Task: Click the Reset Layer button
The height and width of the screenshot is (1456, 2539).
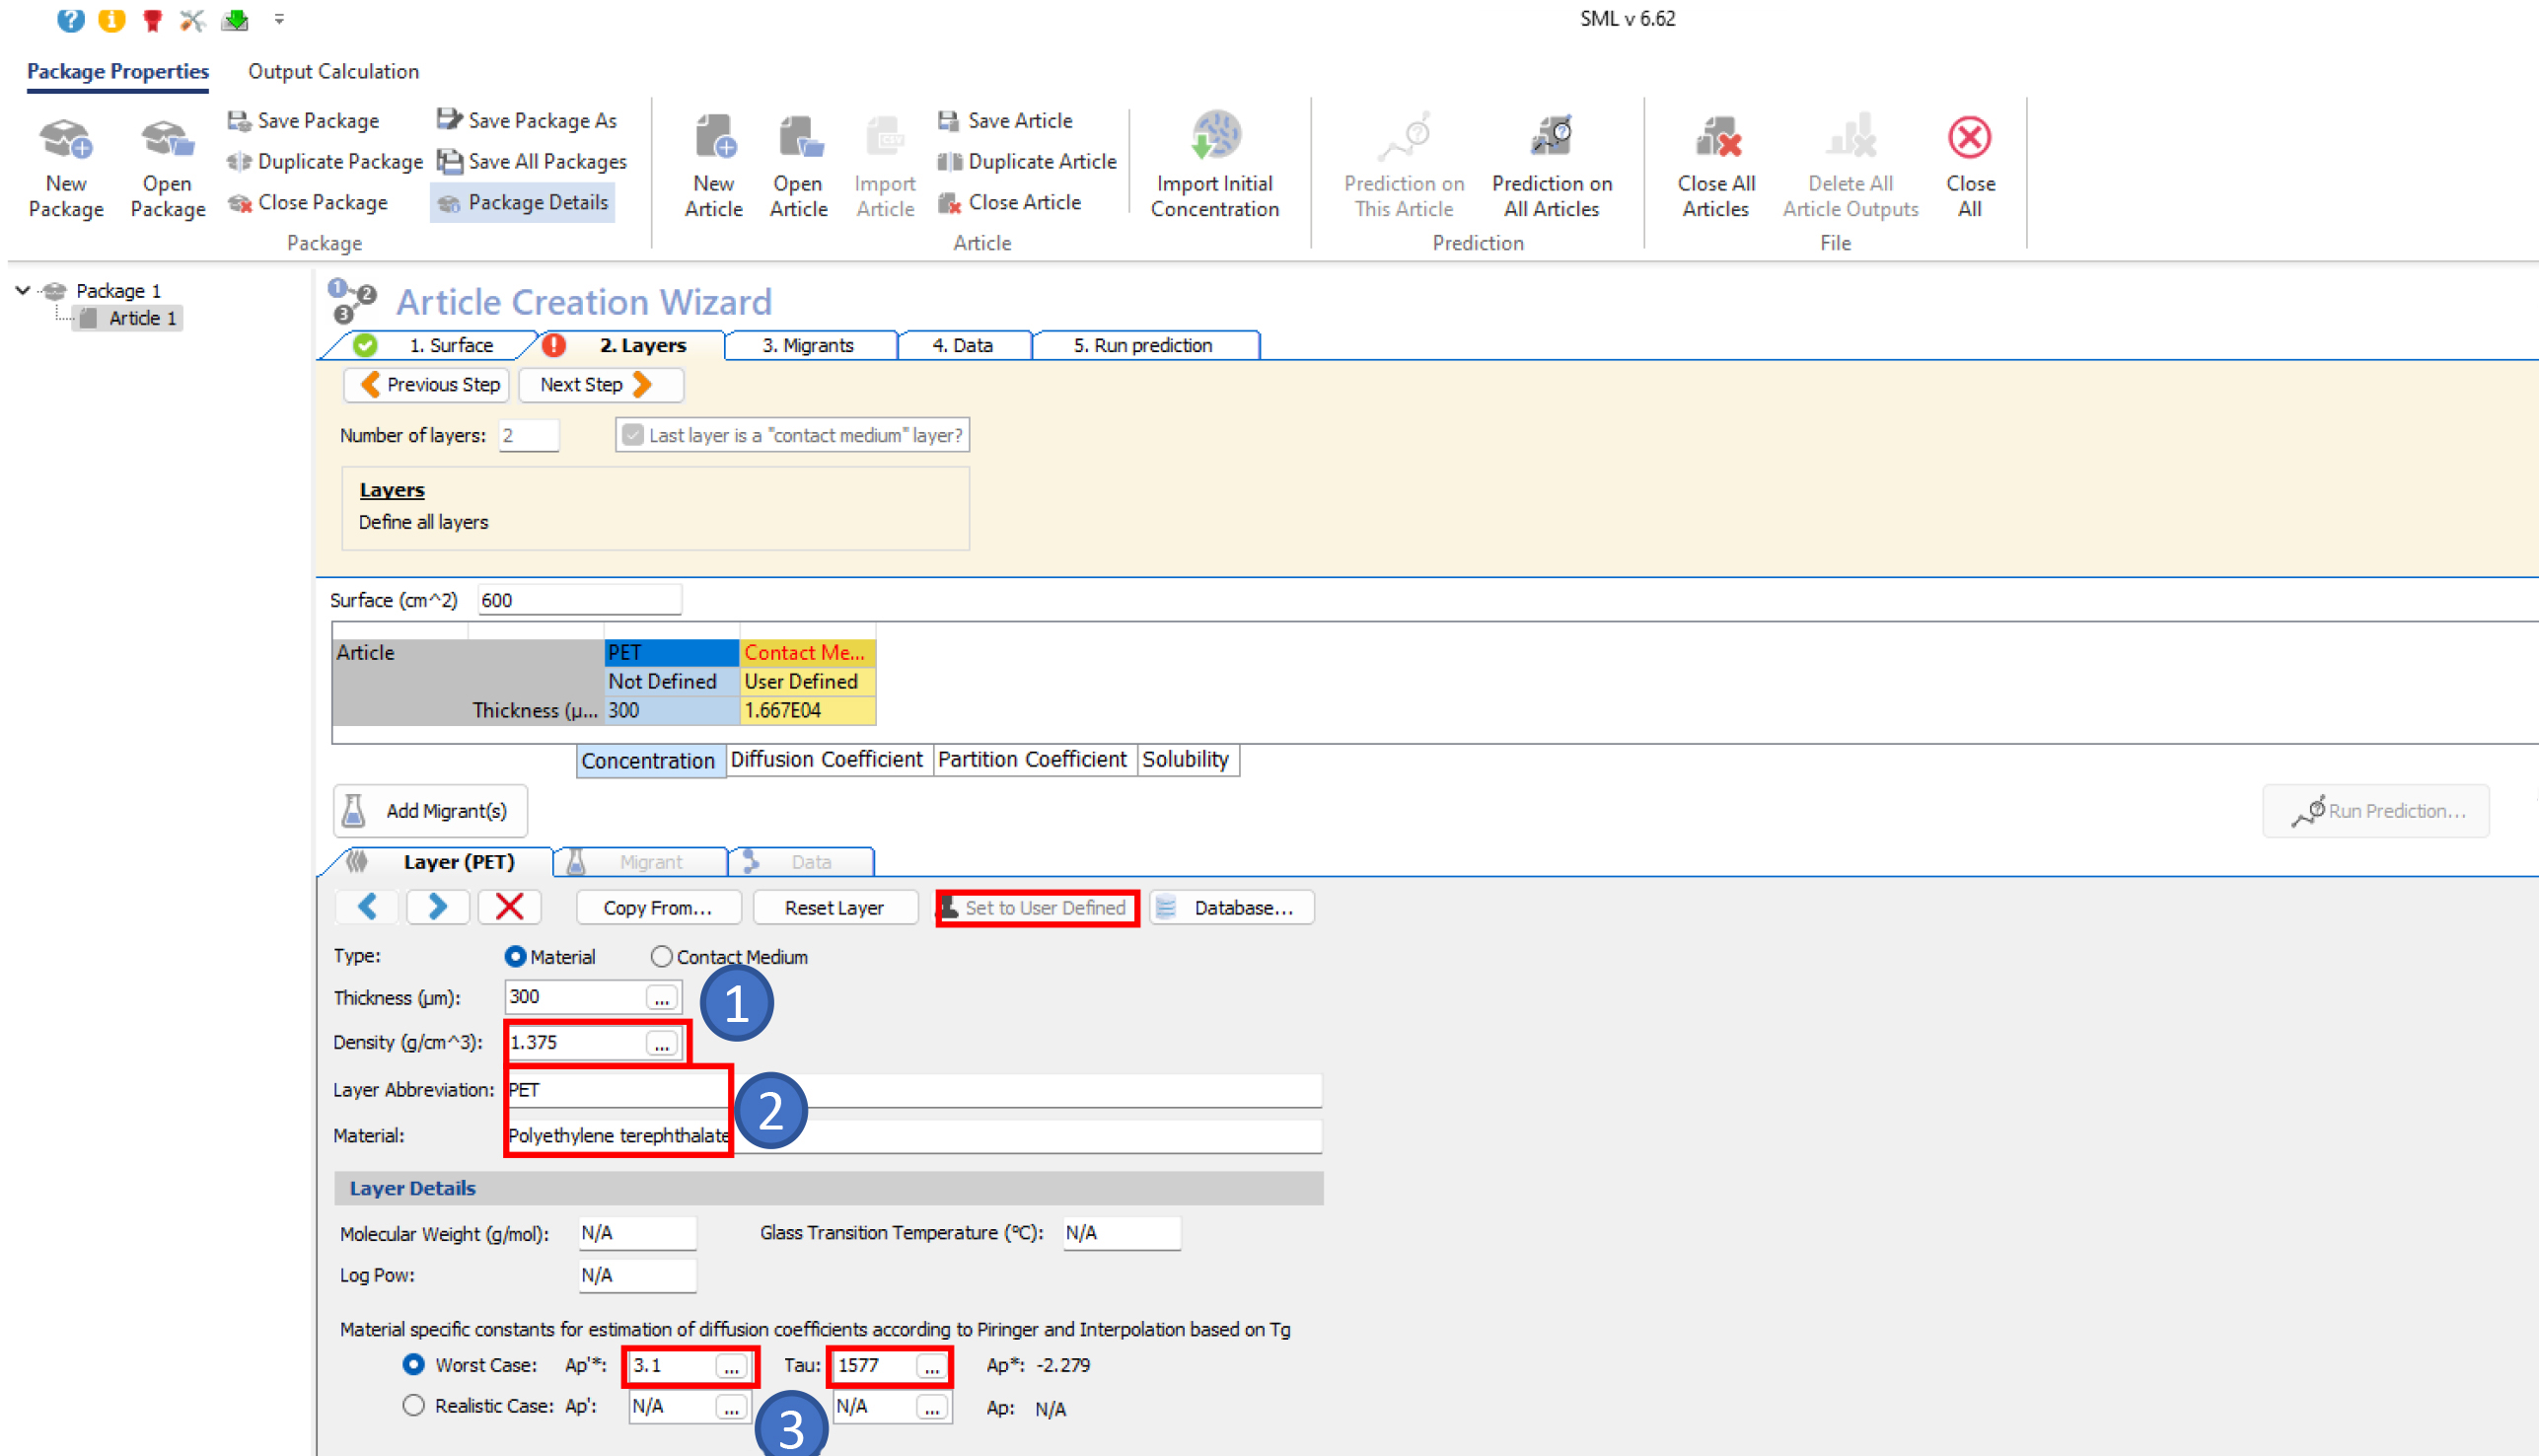Action: [x=834, y=908]
